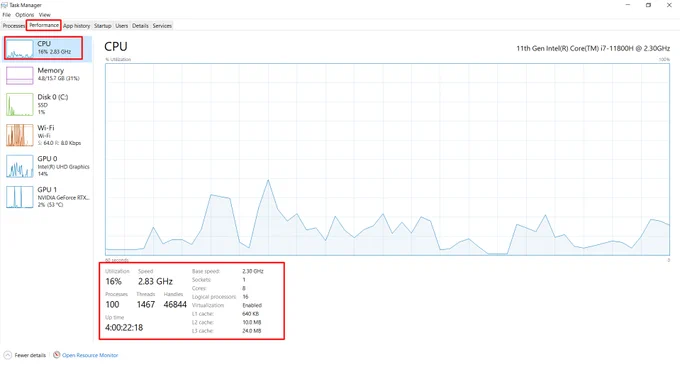Click the Fewer details text
Screen dimensions: 680x365
[x=30, y=355]
